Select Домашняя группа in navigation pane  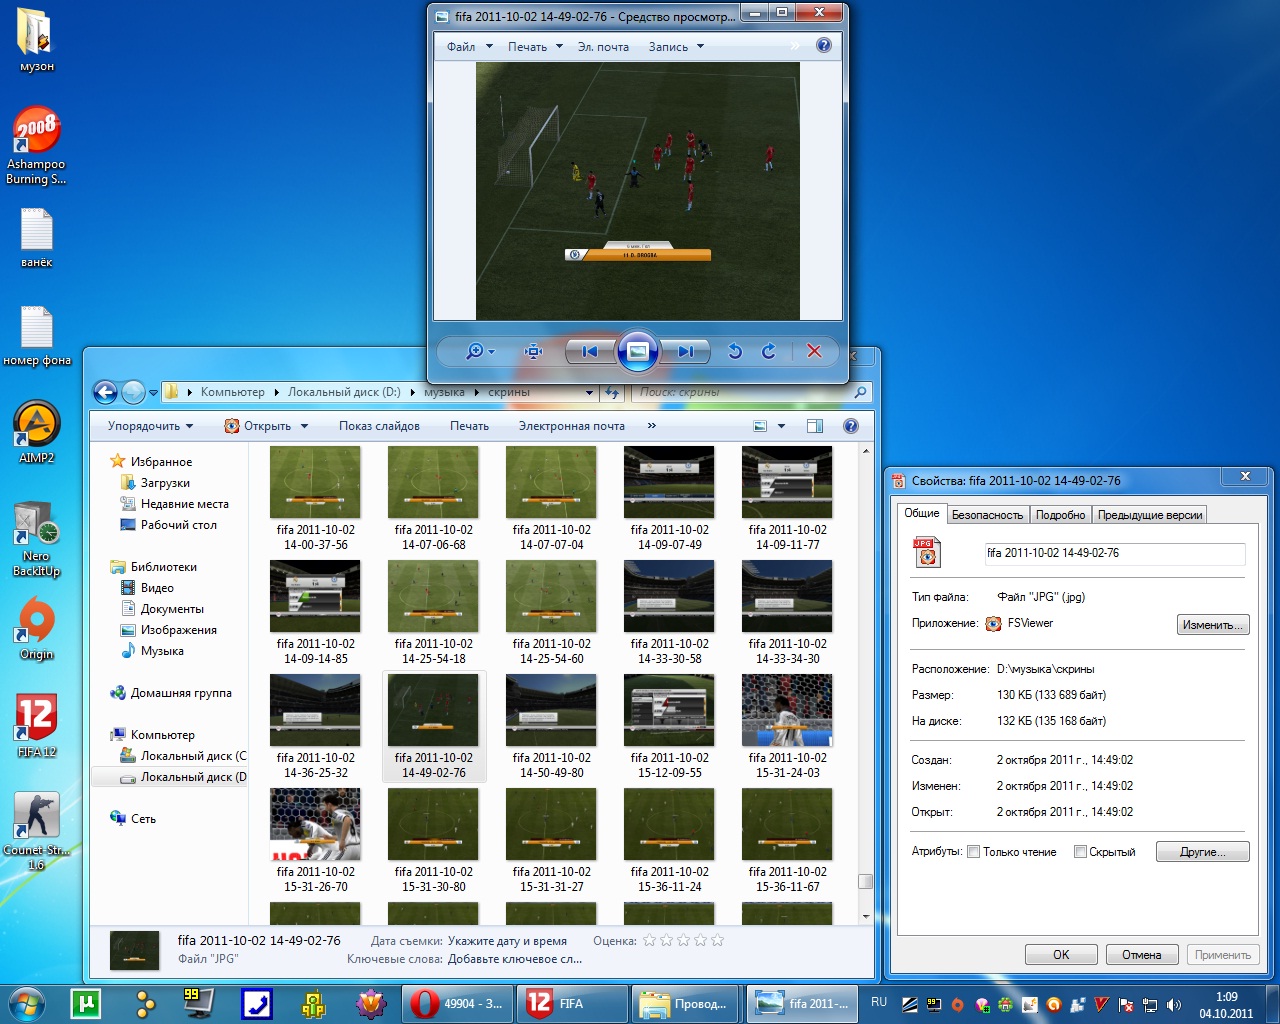click(180, 693)
